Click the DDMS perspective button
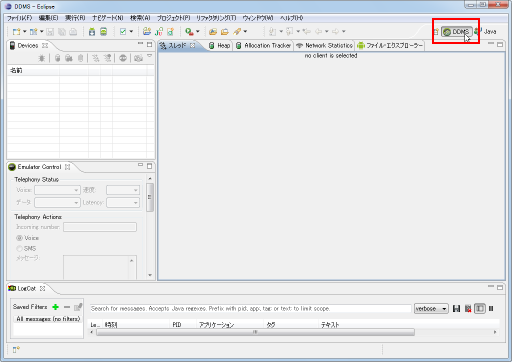 pyautogui.click(x=457, y=32)
